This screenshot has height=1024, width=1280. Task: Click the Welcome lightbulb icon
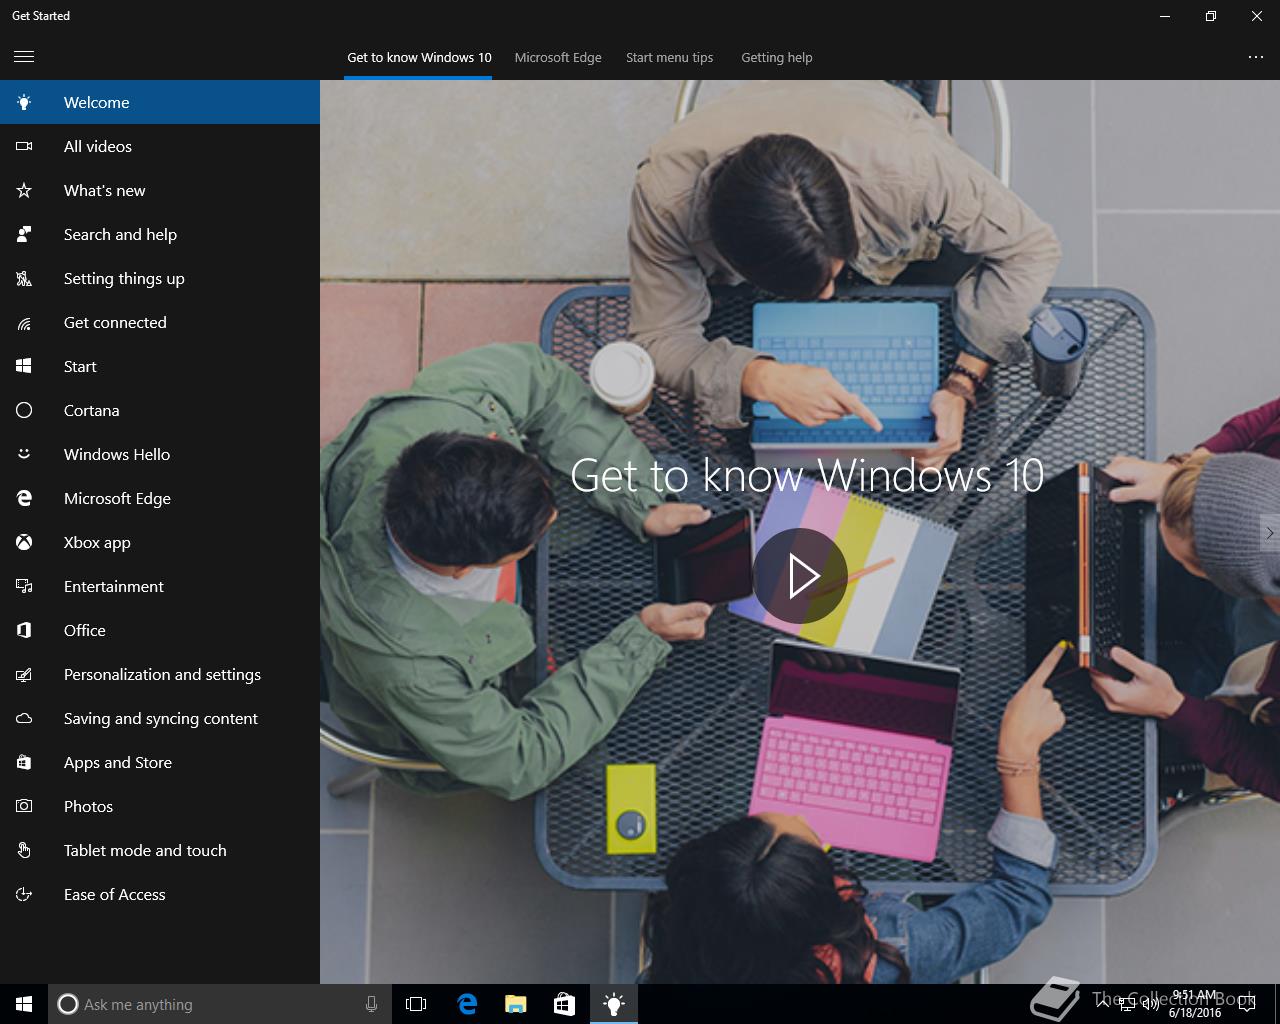(x=24, y=102)
